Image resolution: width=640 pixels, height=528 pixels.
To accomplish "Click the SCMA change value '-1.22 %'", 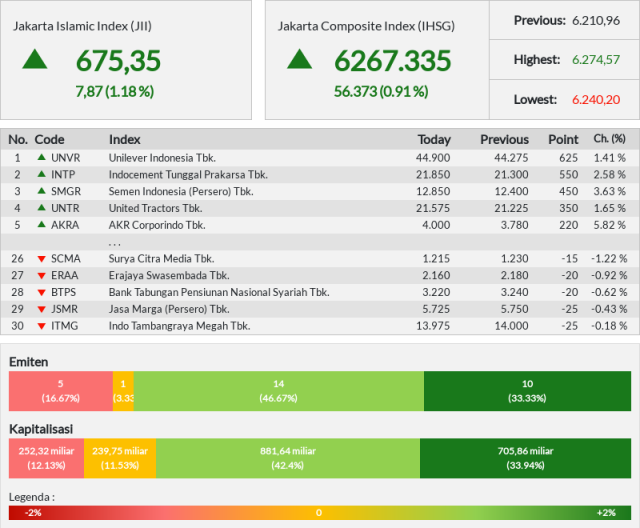I will point(609,259).
